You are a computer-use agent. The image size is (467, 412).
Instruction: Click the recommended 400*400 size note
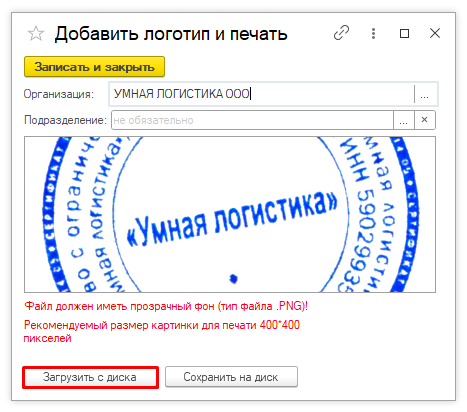(x=162, y=331)
